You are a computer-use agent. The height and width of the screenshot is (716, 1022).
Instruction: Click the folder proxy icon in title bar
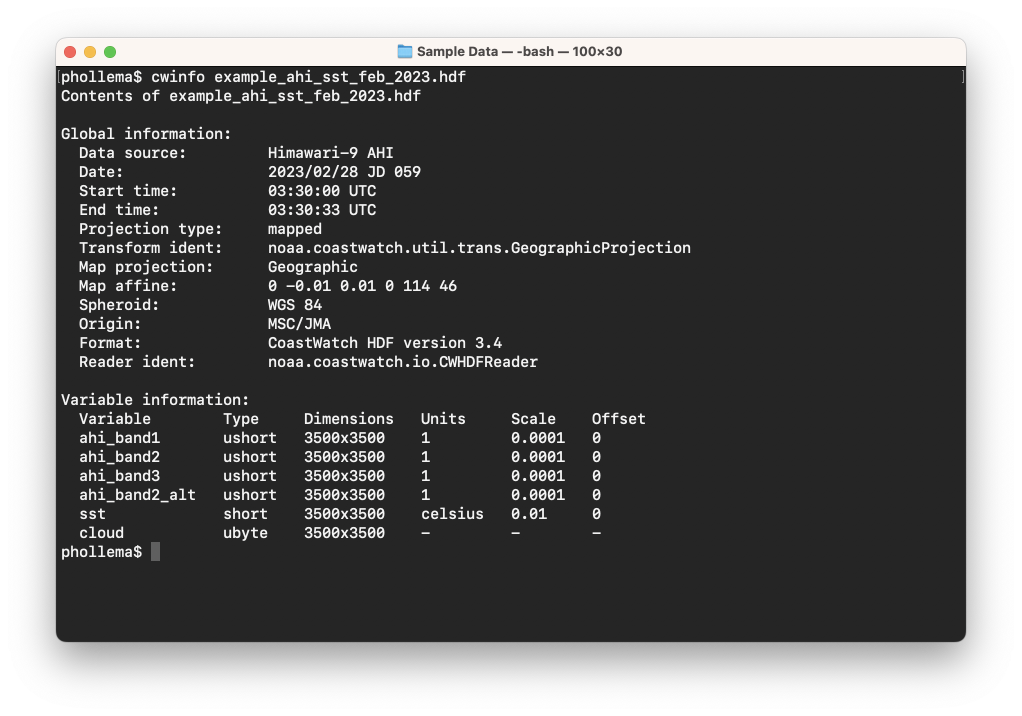click(x=405, y=51)
